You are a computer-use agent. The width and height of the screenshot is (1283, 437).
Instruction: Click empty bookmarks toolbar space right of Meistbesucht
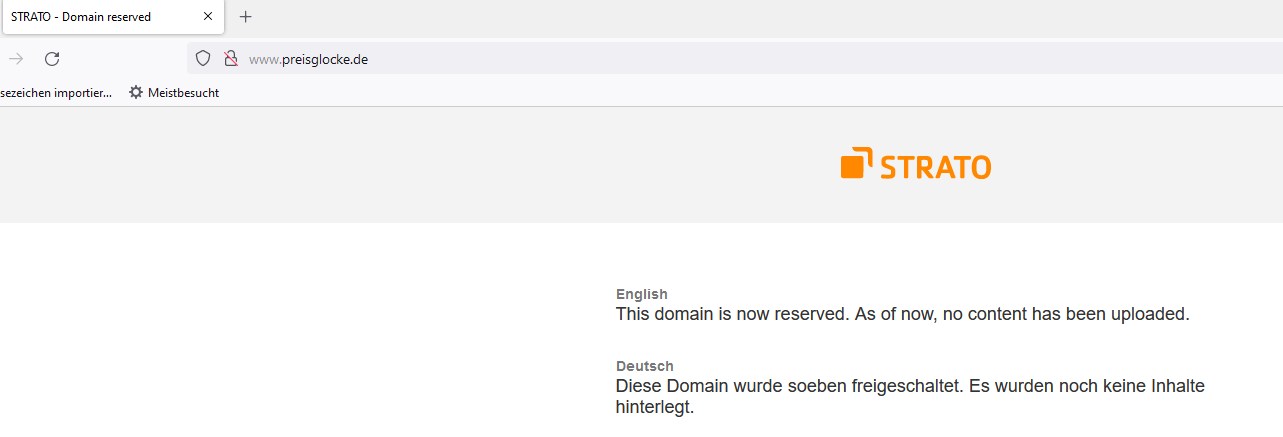pos(700,93)
